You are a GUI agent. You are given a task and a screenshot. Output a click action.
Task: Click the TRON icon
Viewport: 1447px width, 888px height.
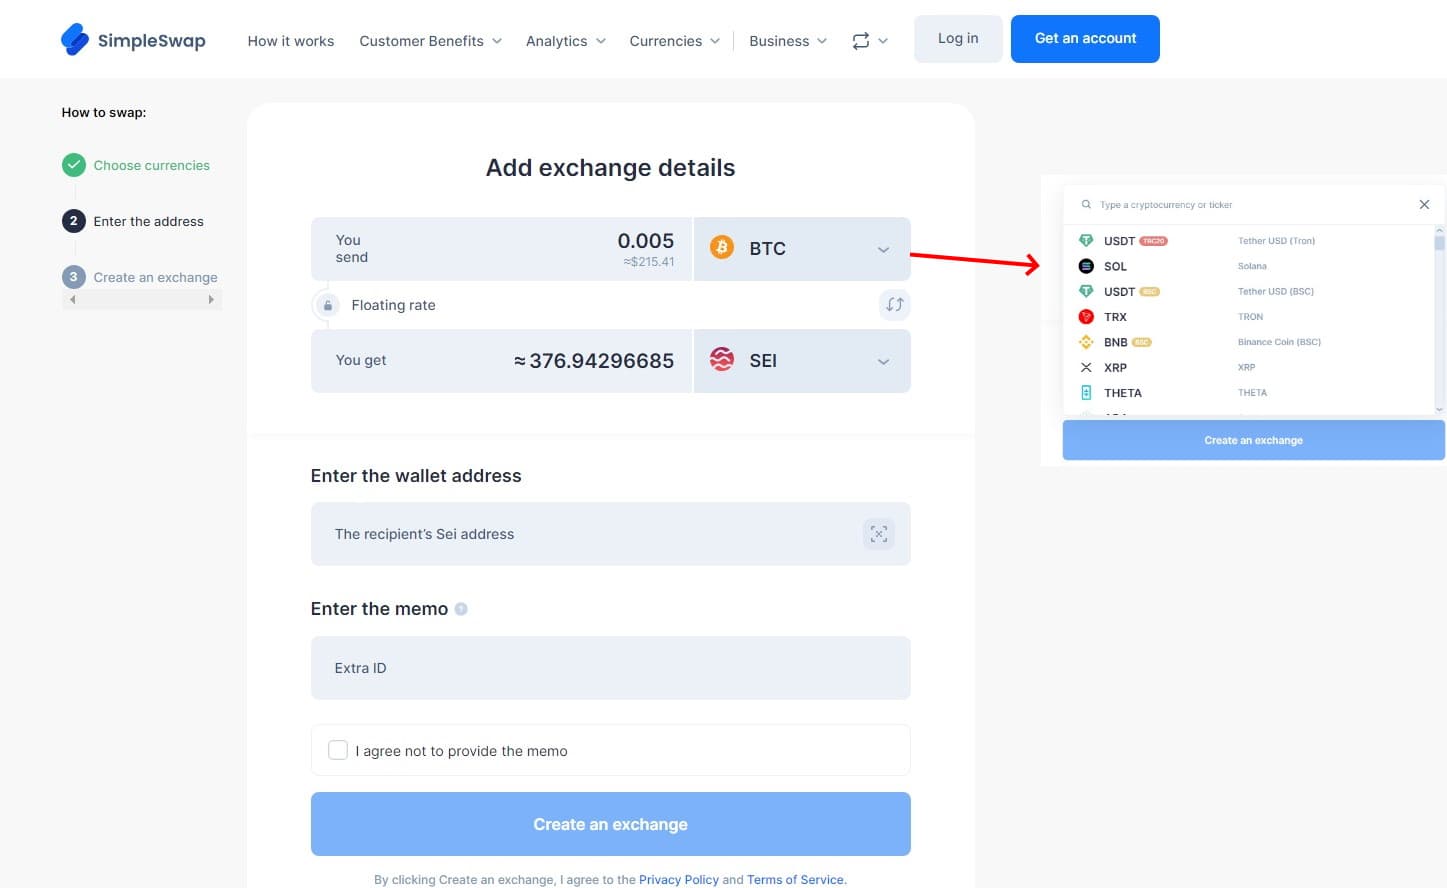(1086, 316)
